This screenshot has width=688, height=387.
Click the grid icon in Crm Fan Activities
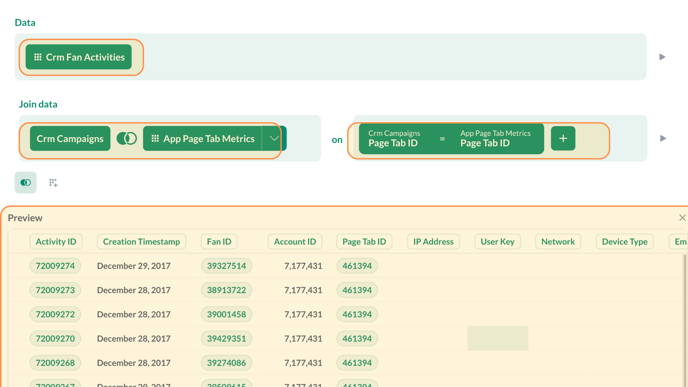click(x=38, y=57)
